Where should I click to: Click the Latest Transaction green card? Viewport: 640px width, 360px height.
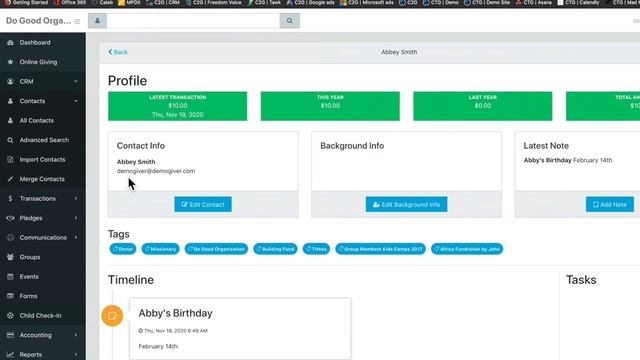[178, 106]
